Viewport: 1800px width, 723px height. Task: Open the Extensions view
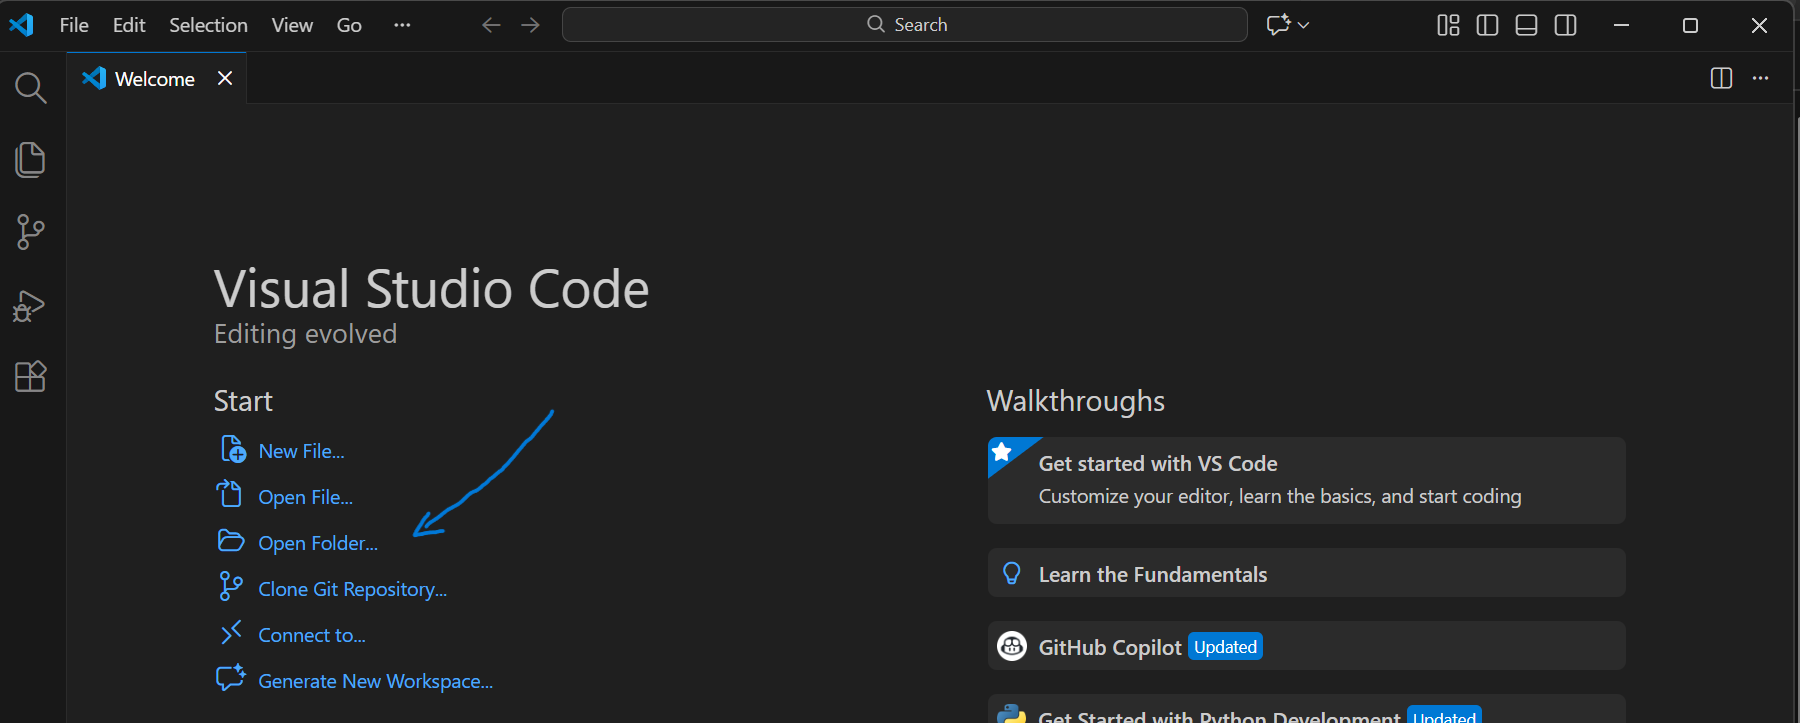(x=30, y=377)
